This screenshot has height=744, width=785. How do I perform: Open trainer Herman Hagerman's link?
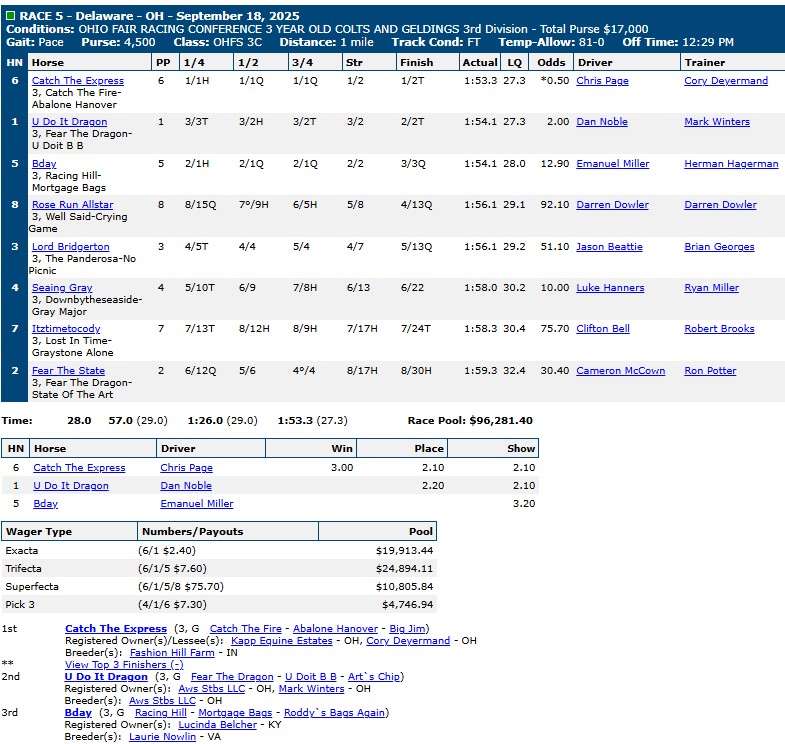click(731, 164)
